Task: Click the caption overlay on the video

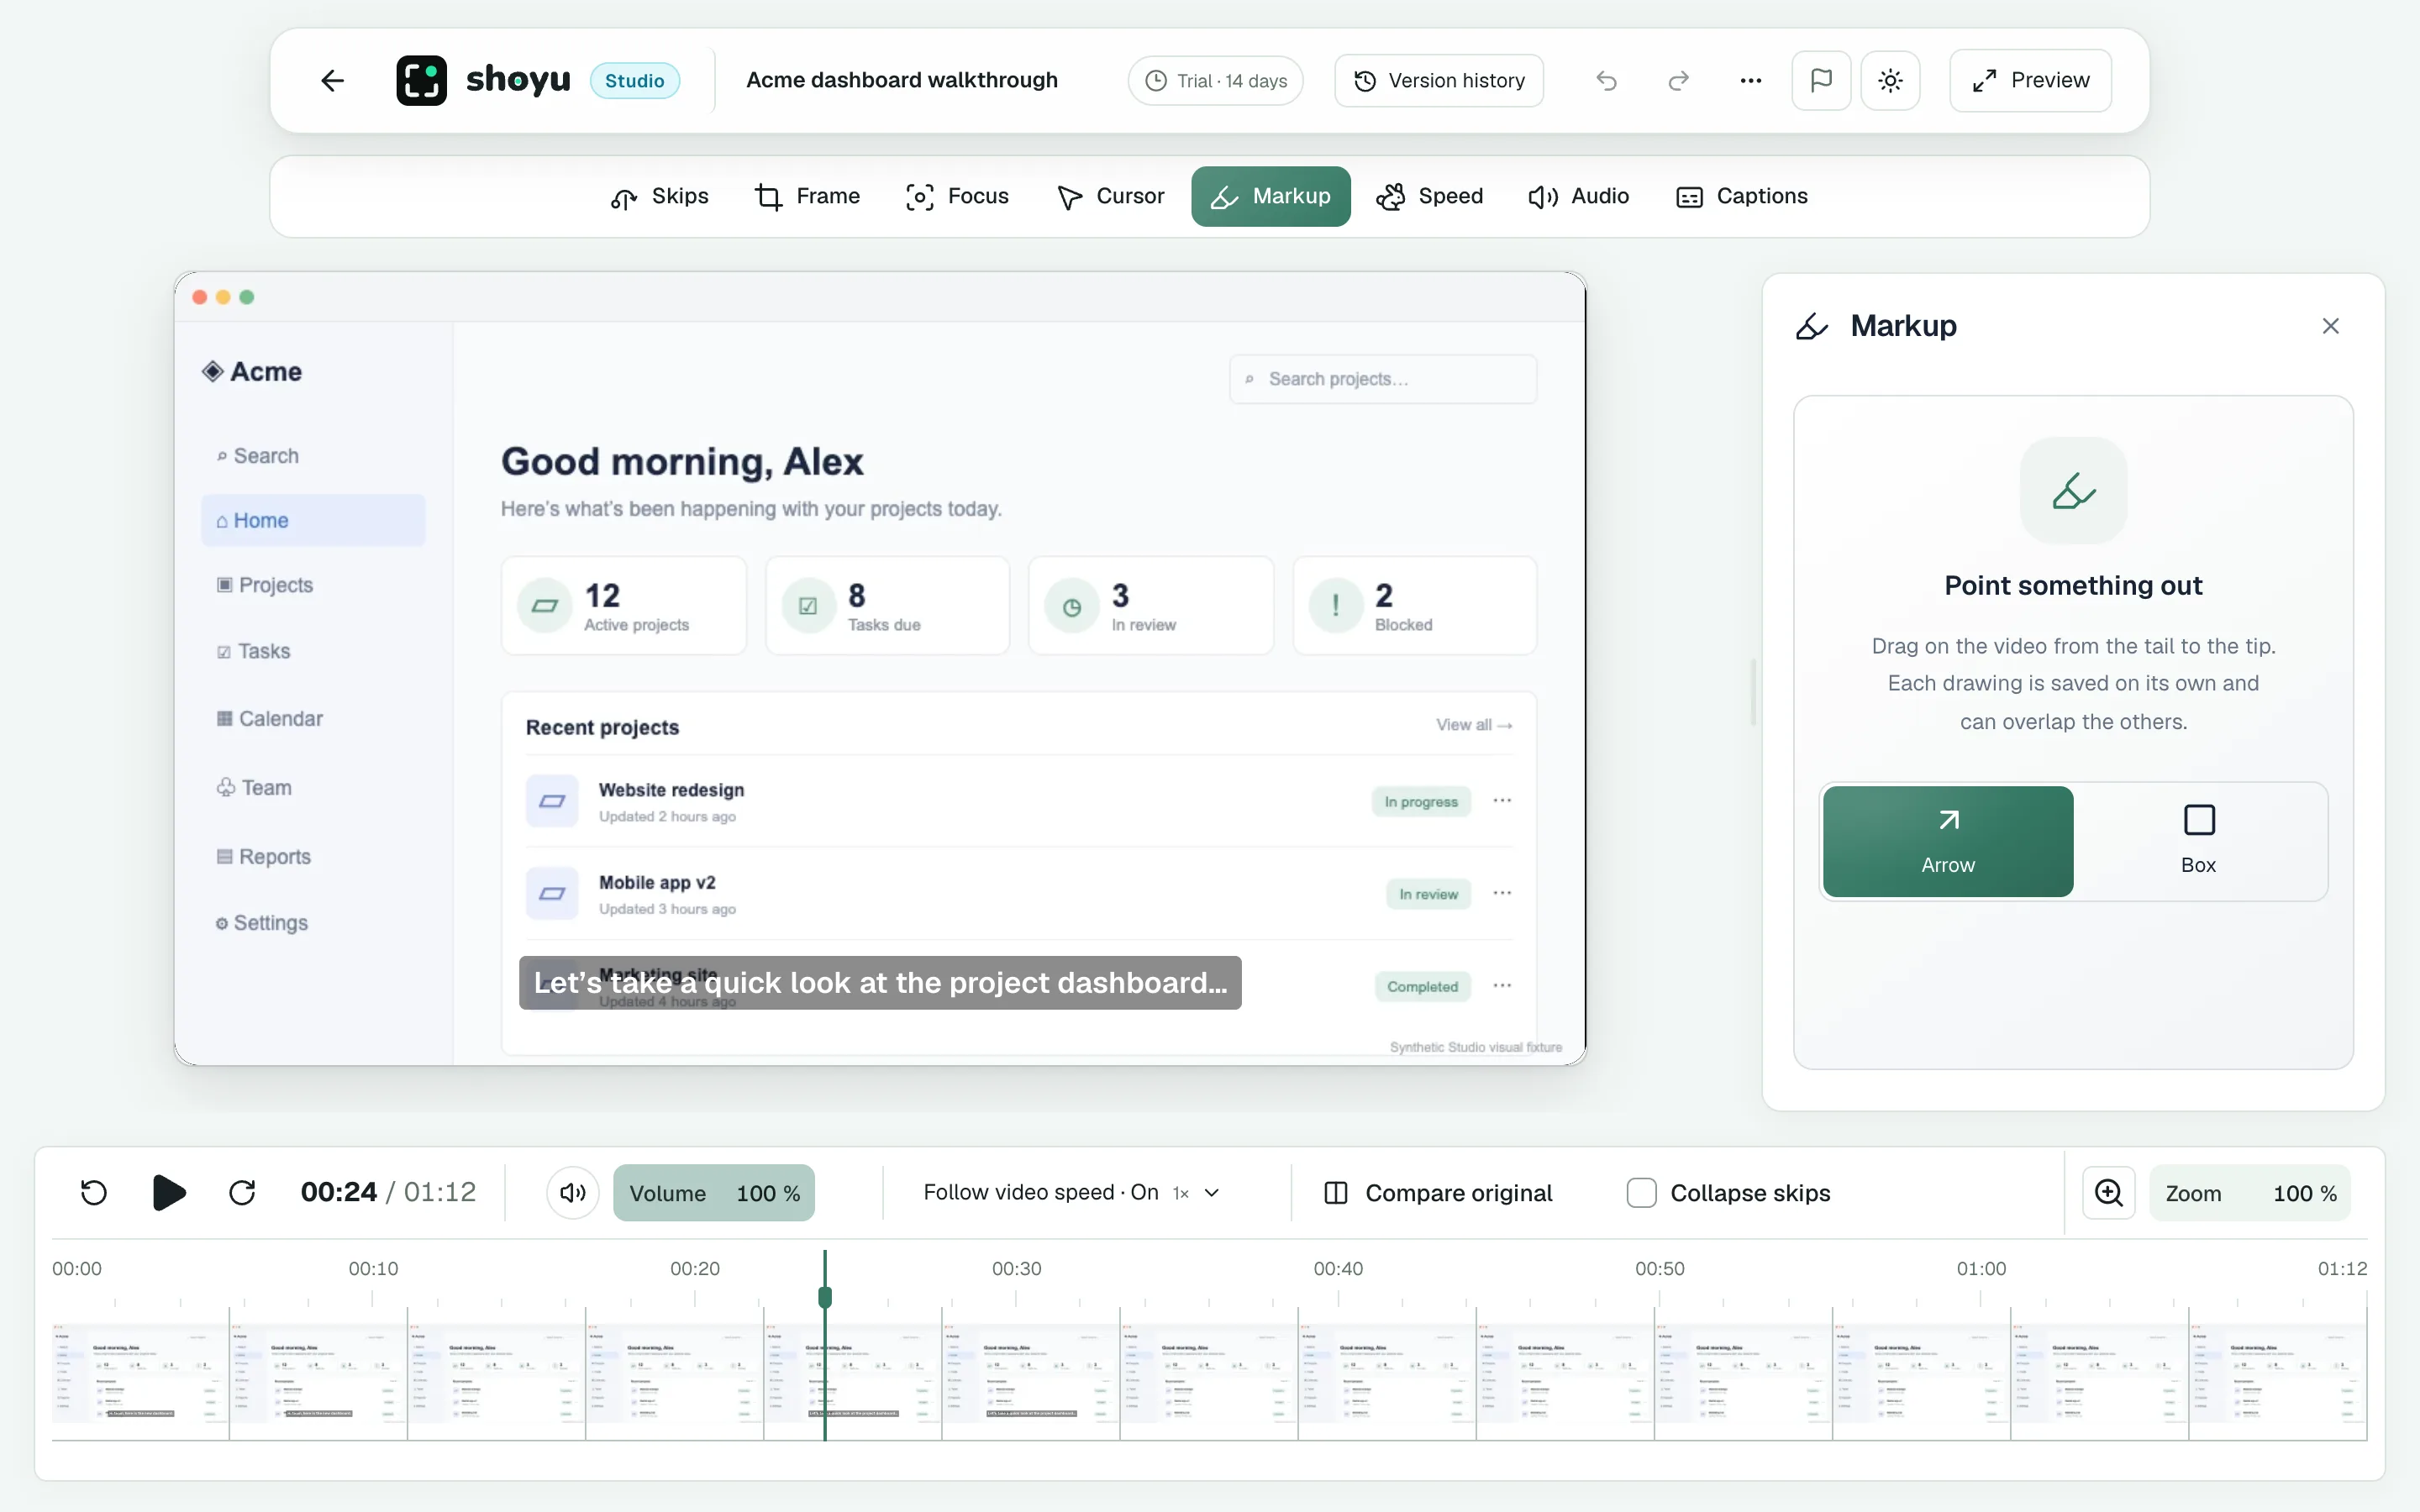Action: [x=880, y=983]
